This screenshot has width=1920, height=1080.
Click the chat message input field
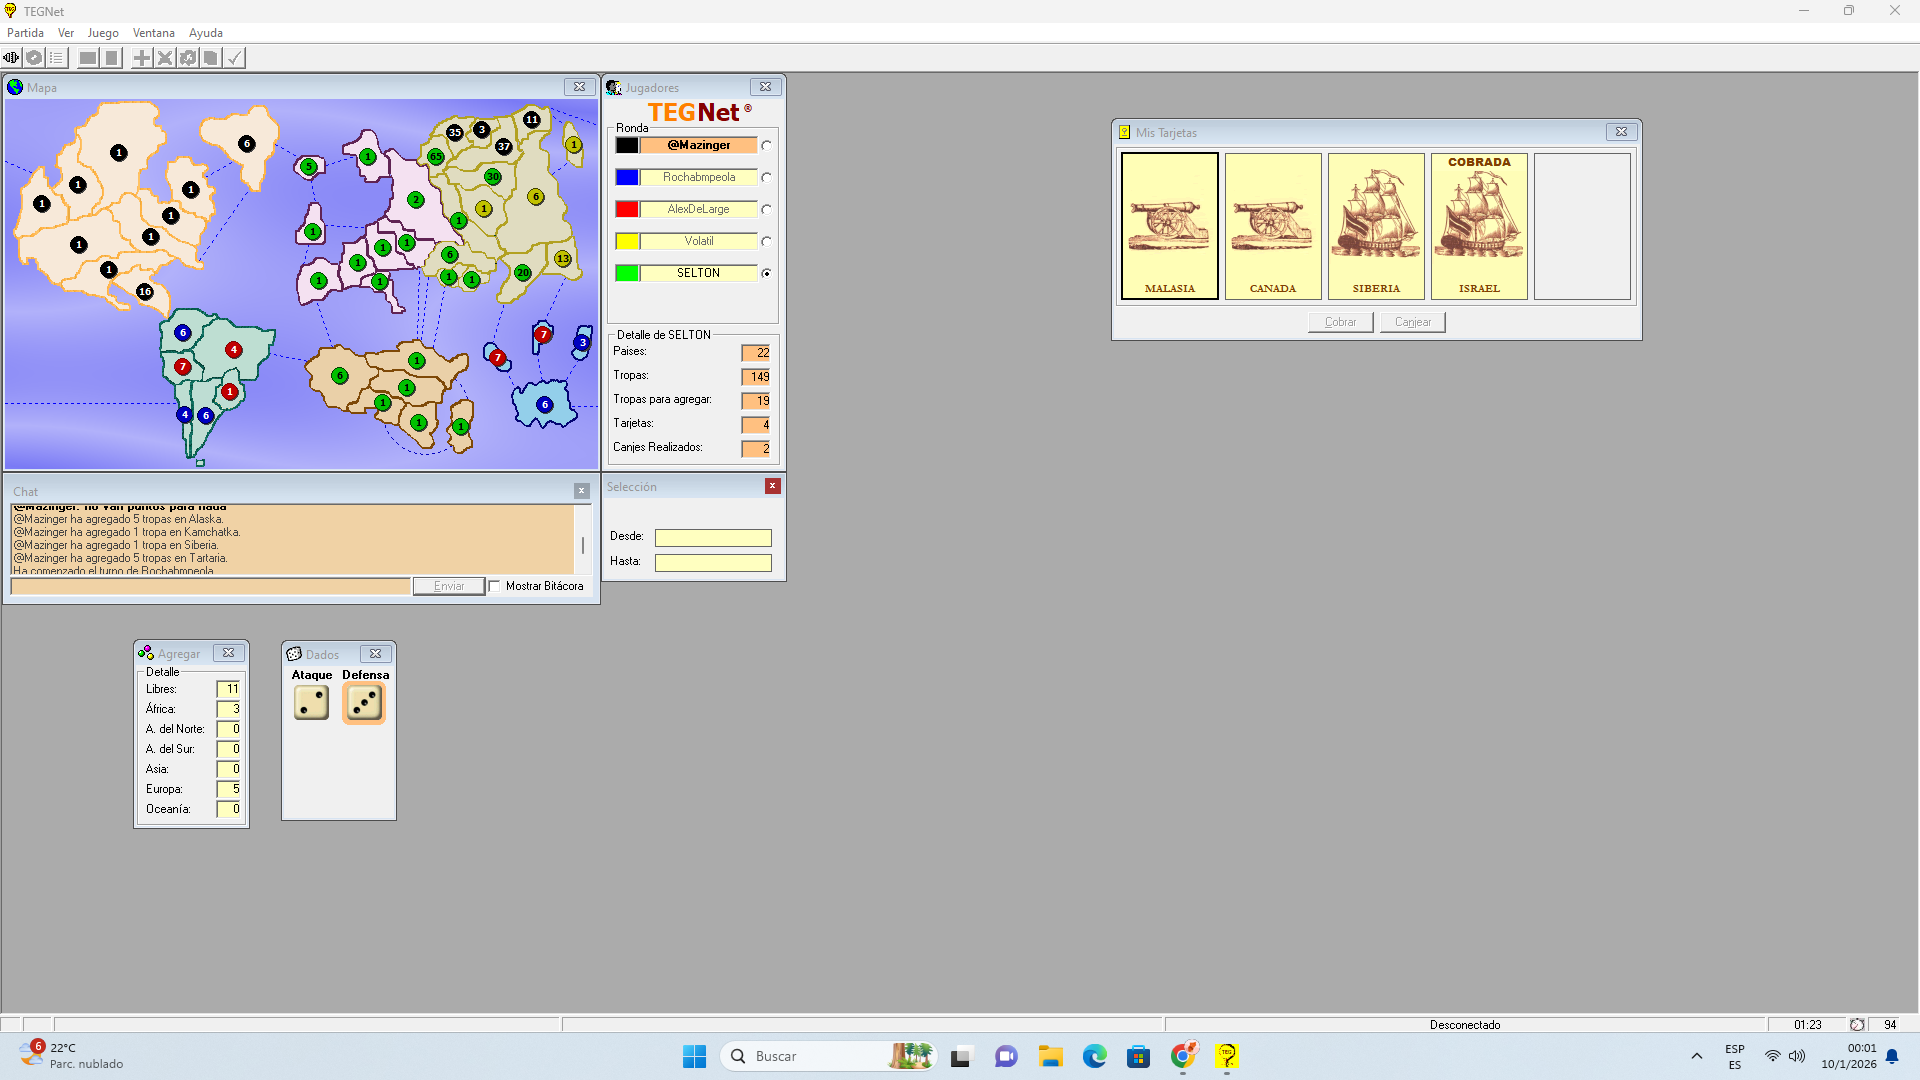tap(210, 586)
